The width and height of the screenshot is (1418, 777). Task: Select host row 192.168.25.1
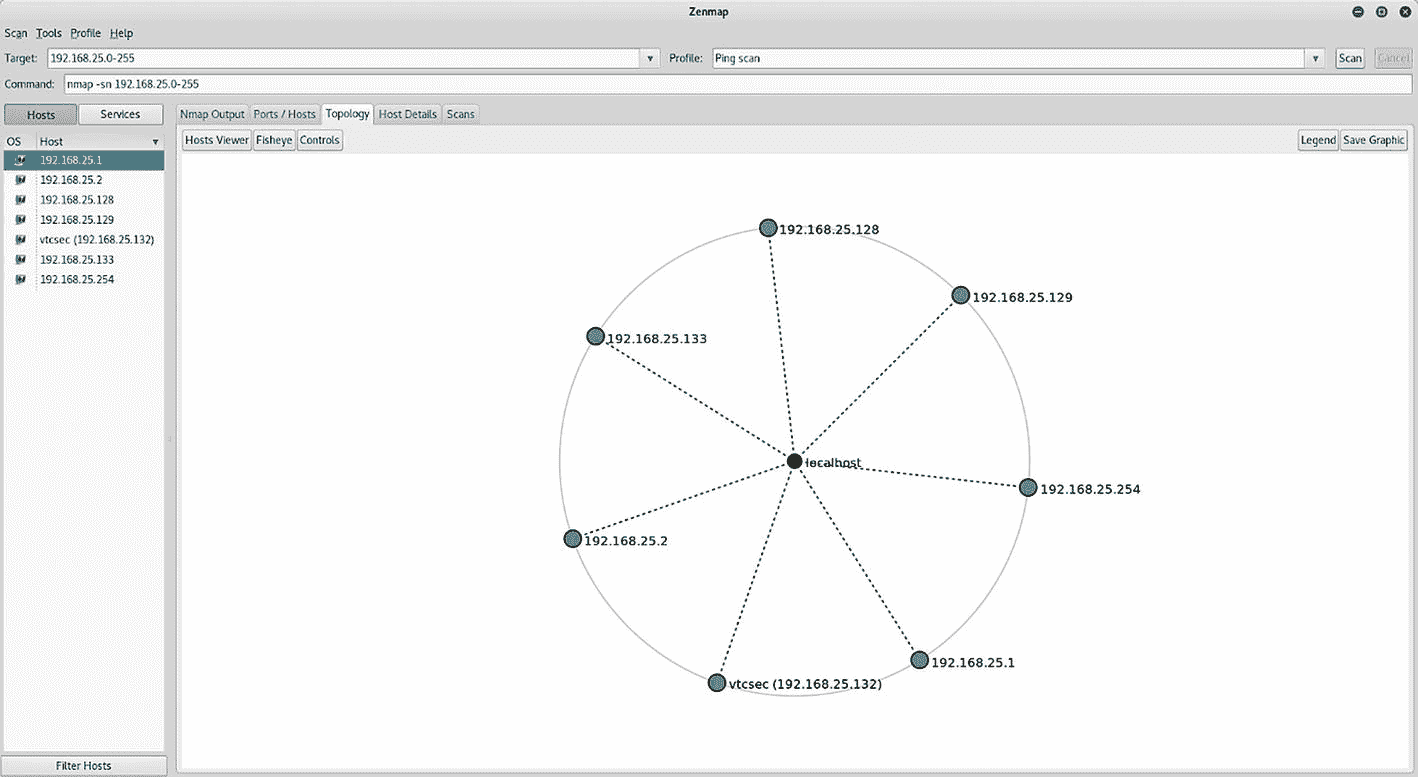[x=84, y=160]
